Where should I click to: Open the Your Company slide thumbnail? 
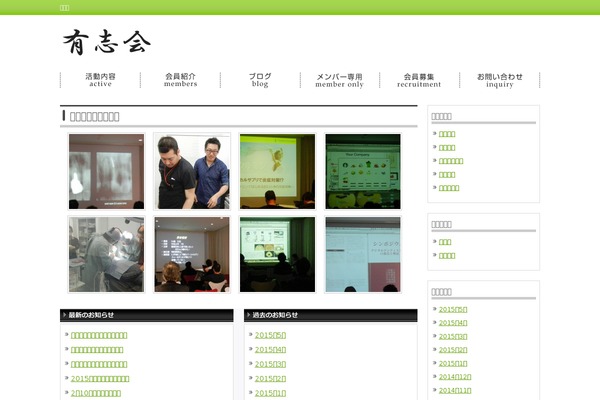363,171
